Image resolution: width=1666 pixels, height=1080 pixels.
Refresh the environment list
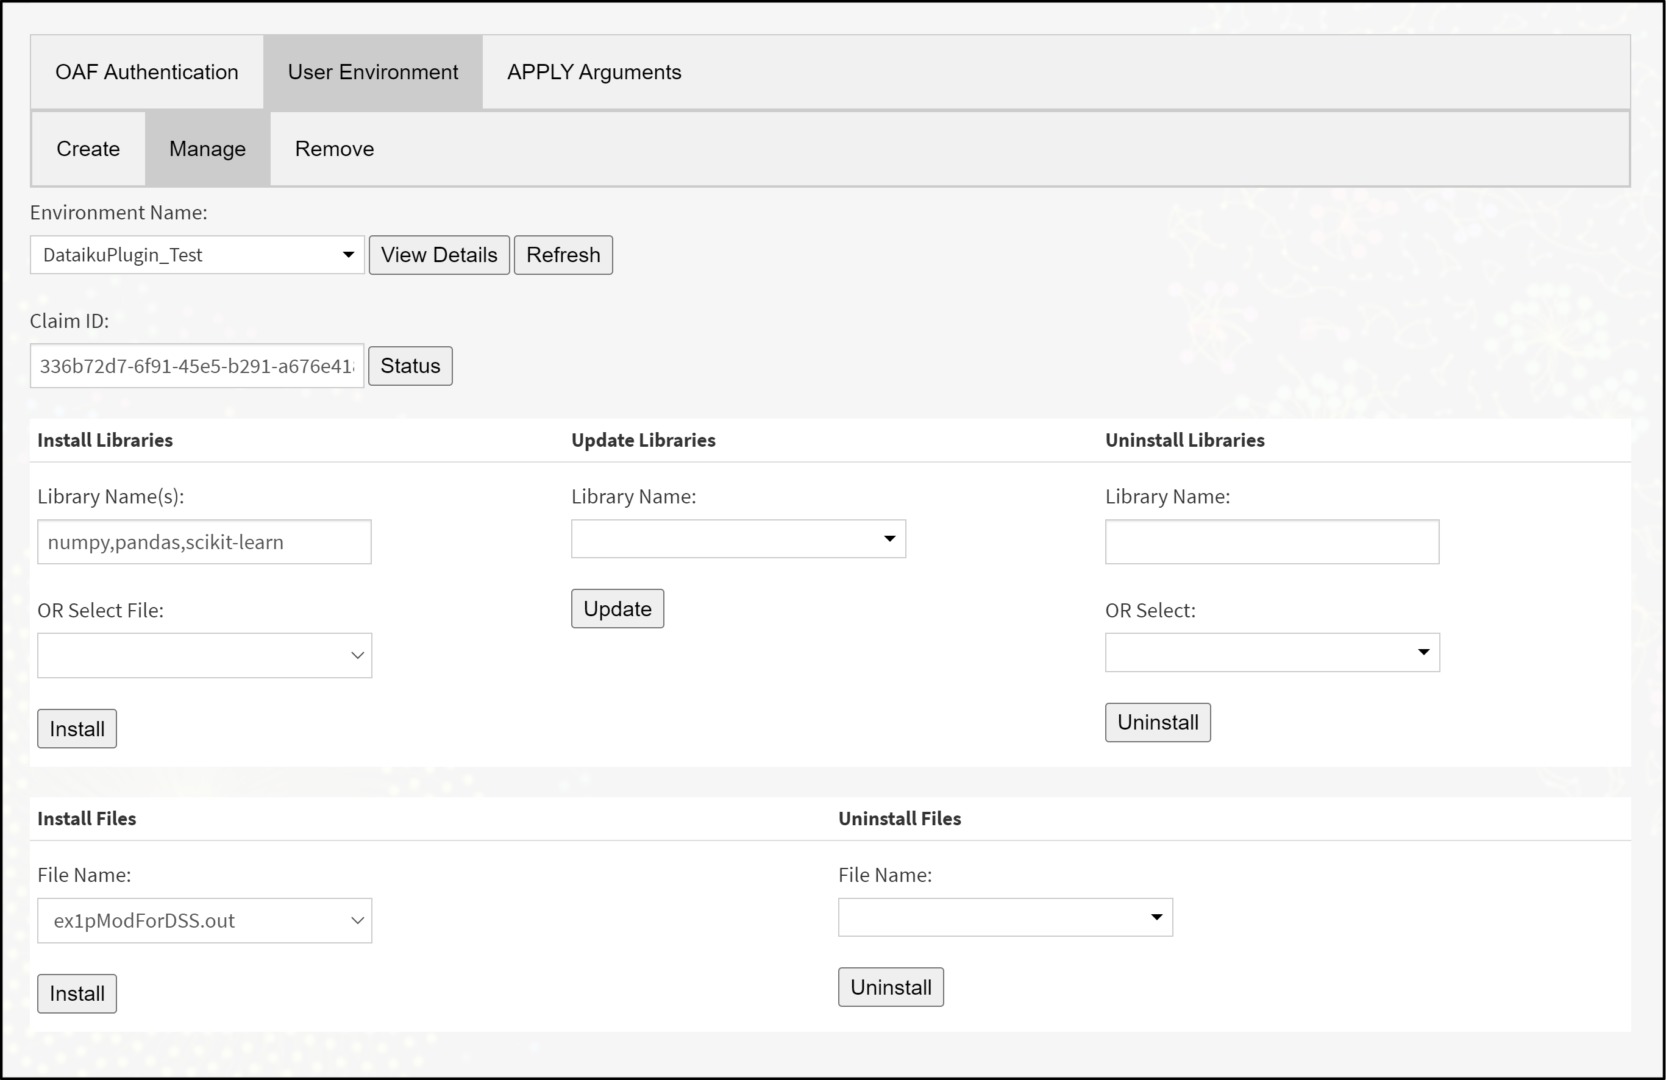coord(562,255)
